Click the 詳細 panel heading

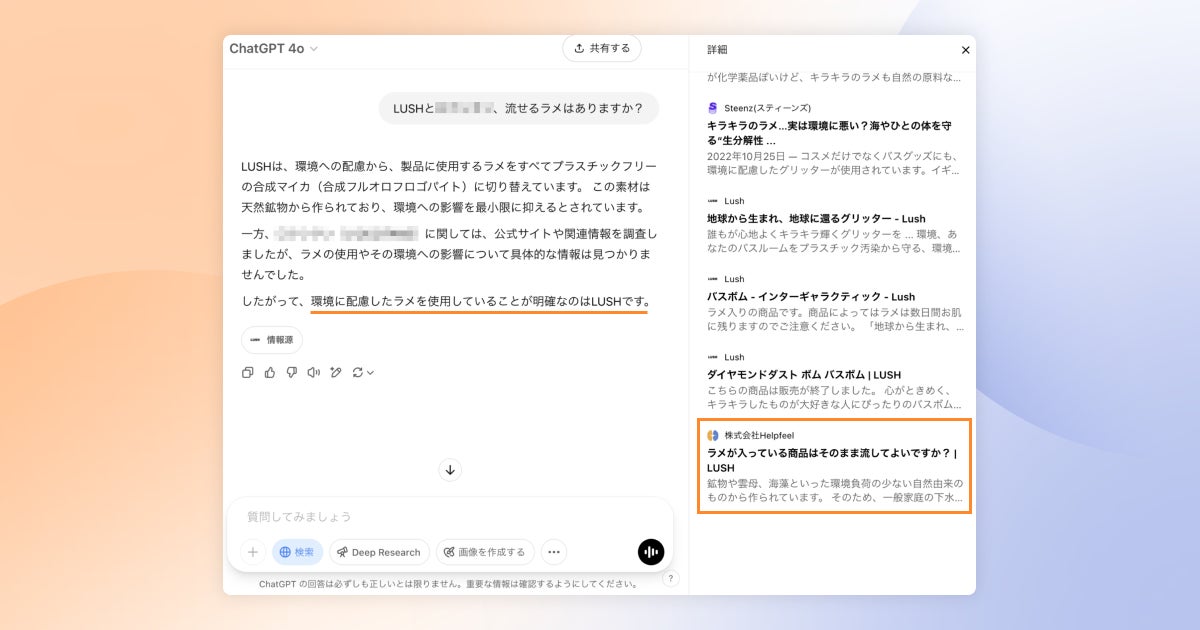pyautogui.click(x=717, y=49)
